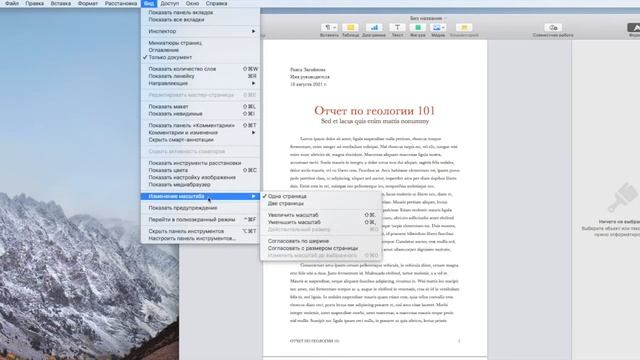Click subtitle 'Sed et lacus quis enim mattis nonummy'

click(x=375, y=121)
